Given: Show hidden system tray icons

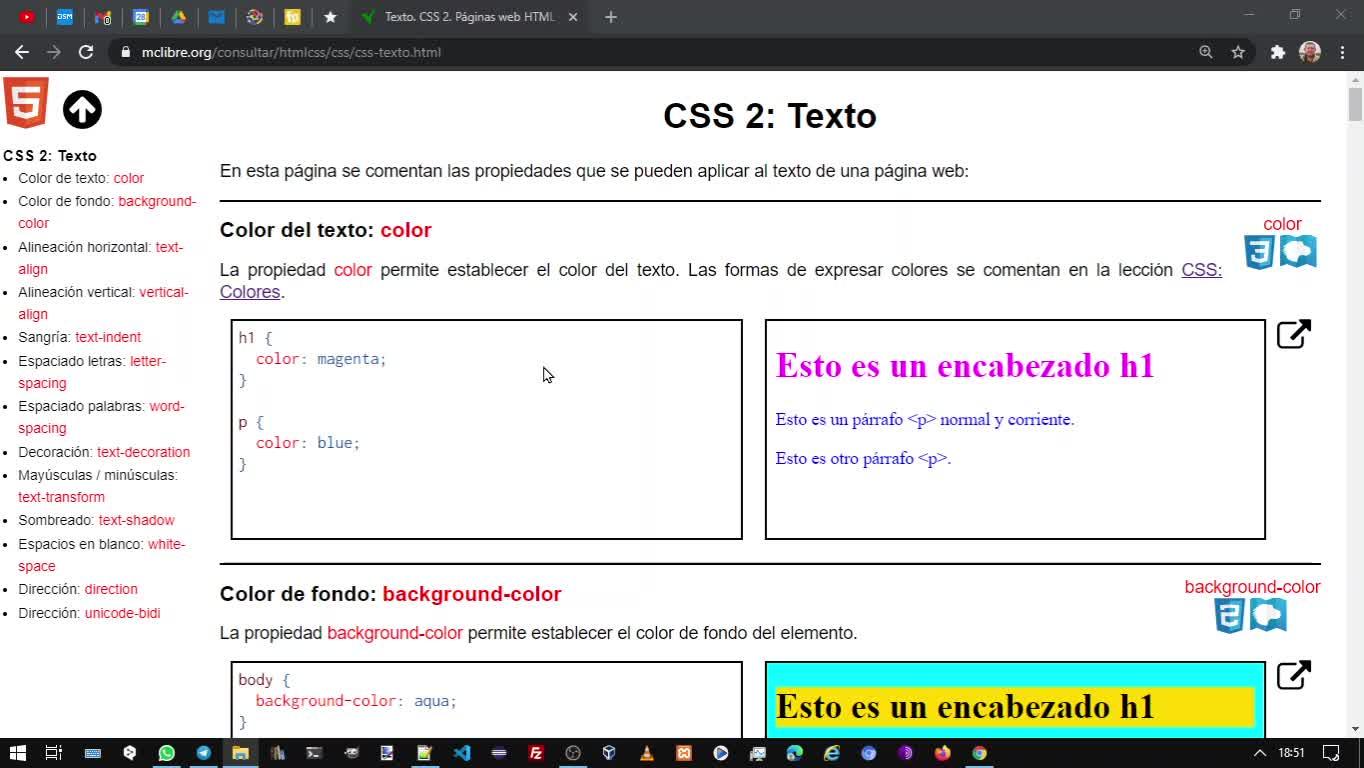Looking at the screenshot, I should pyautogui.click(x=1260, y=753).
